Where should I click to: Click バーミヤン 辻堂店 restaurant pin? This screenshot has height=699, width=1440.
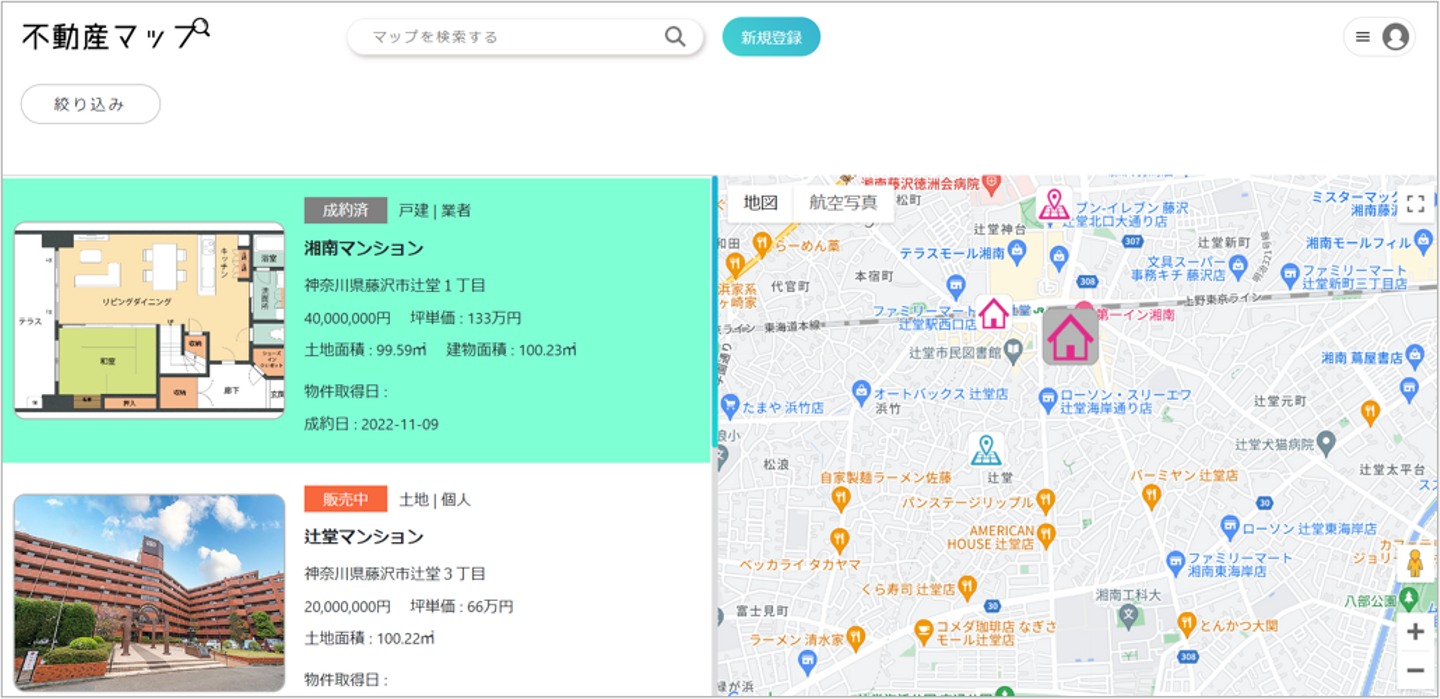(1151, 496)
